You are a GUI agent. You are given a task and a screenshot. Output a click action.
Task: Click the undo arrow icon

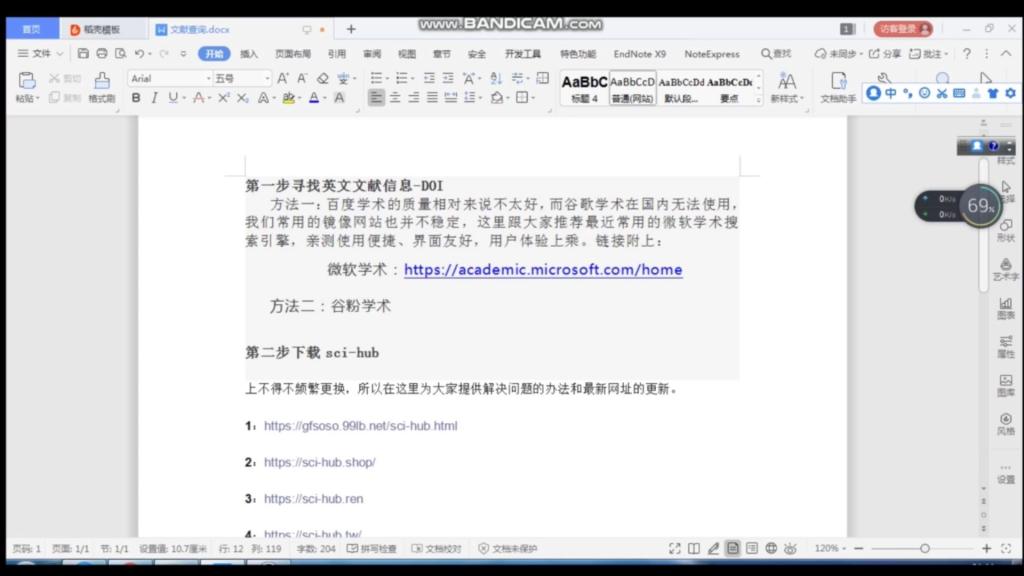click(x=139, y=54)
